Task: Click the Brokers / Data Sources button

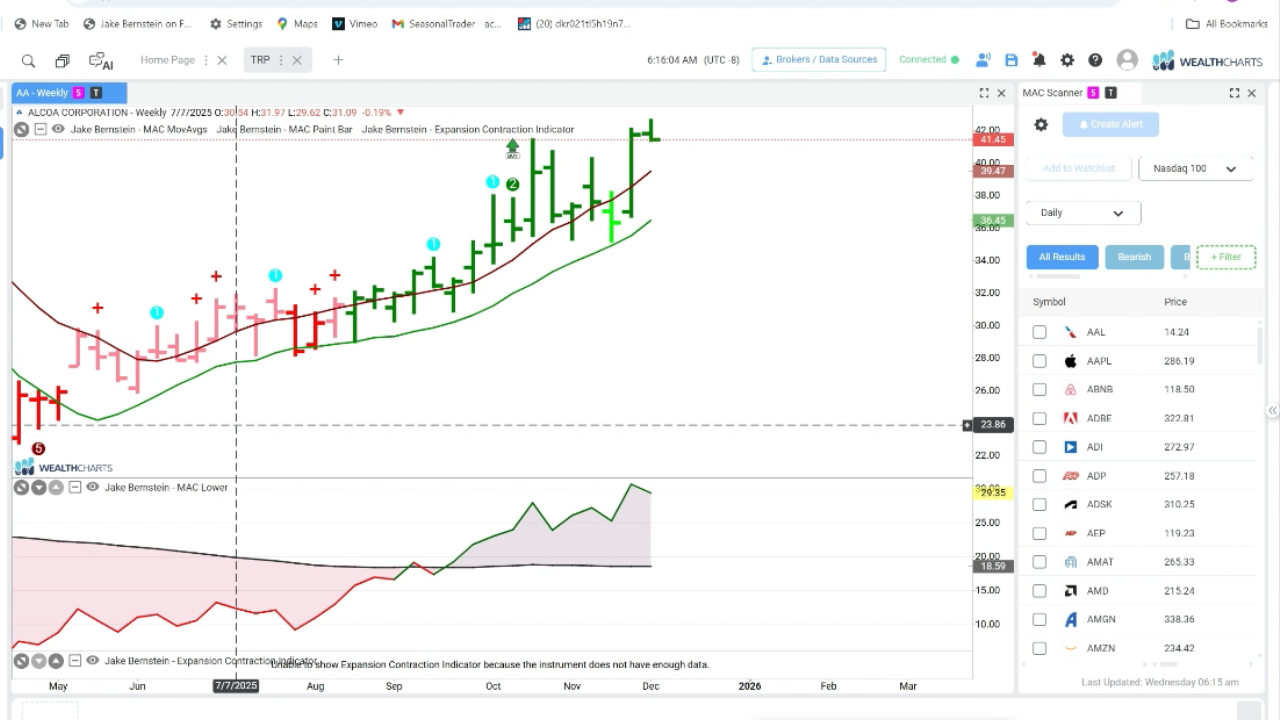Action: pyautogui.click(x=819, y=60)
